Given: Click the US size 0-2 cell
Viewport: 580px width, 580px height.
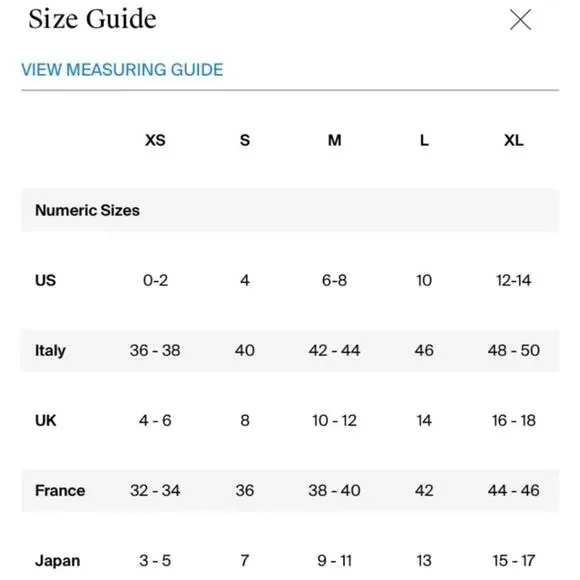Looking at the screenshot, I should tap(155, 280).
